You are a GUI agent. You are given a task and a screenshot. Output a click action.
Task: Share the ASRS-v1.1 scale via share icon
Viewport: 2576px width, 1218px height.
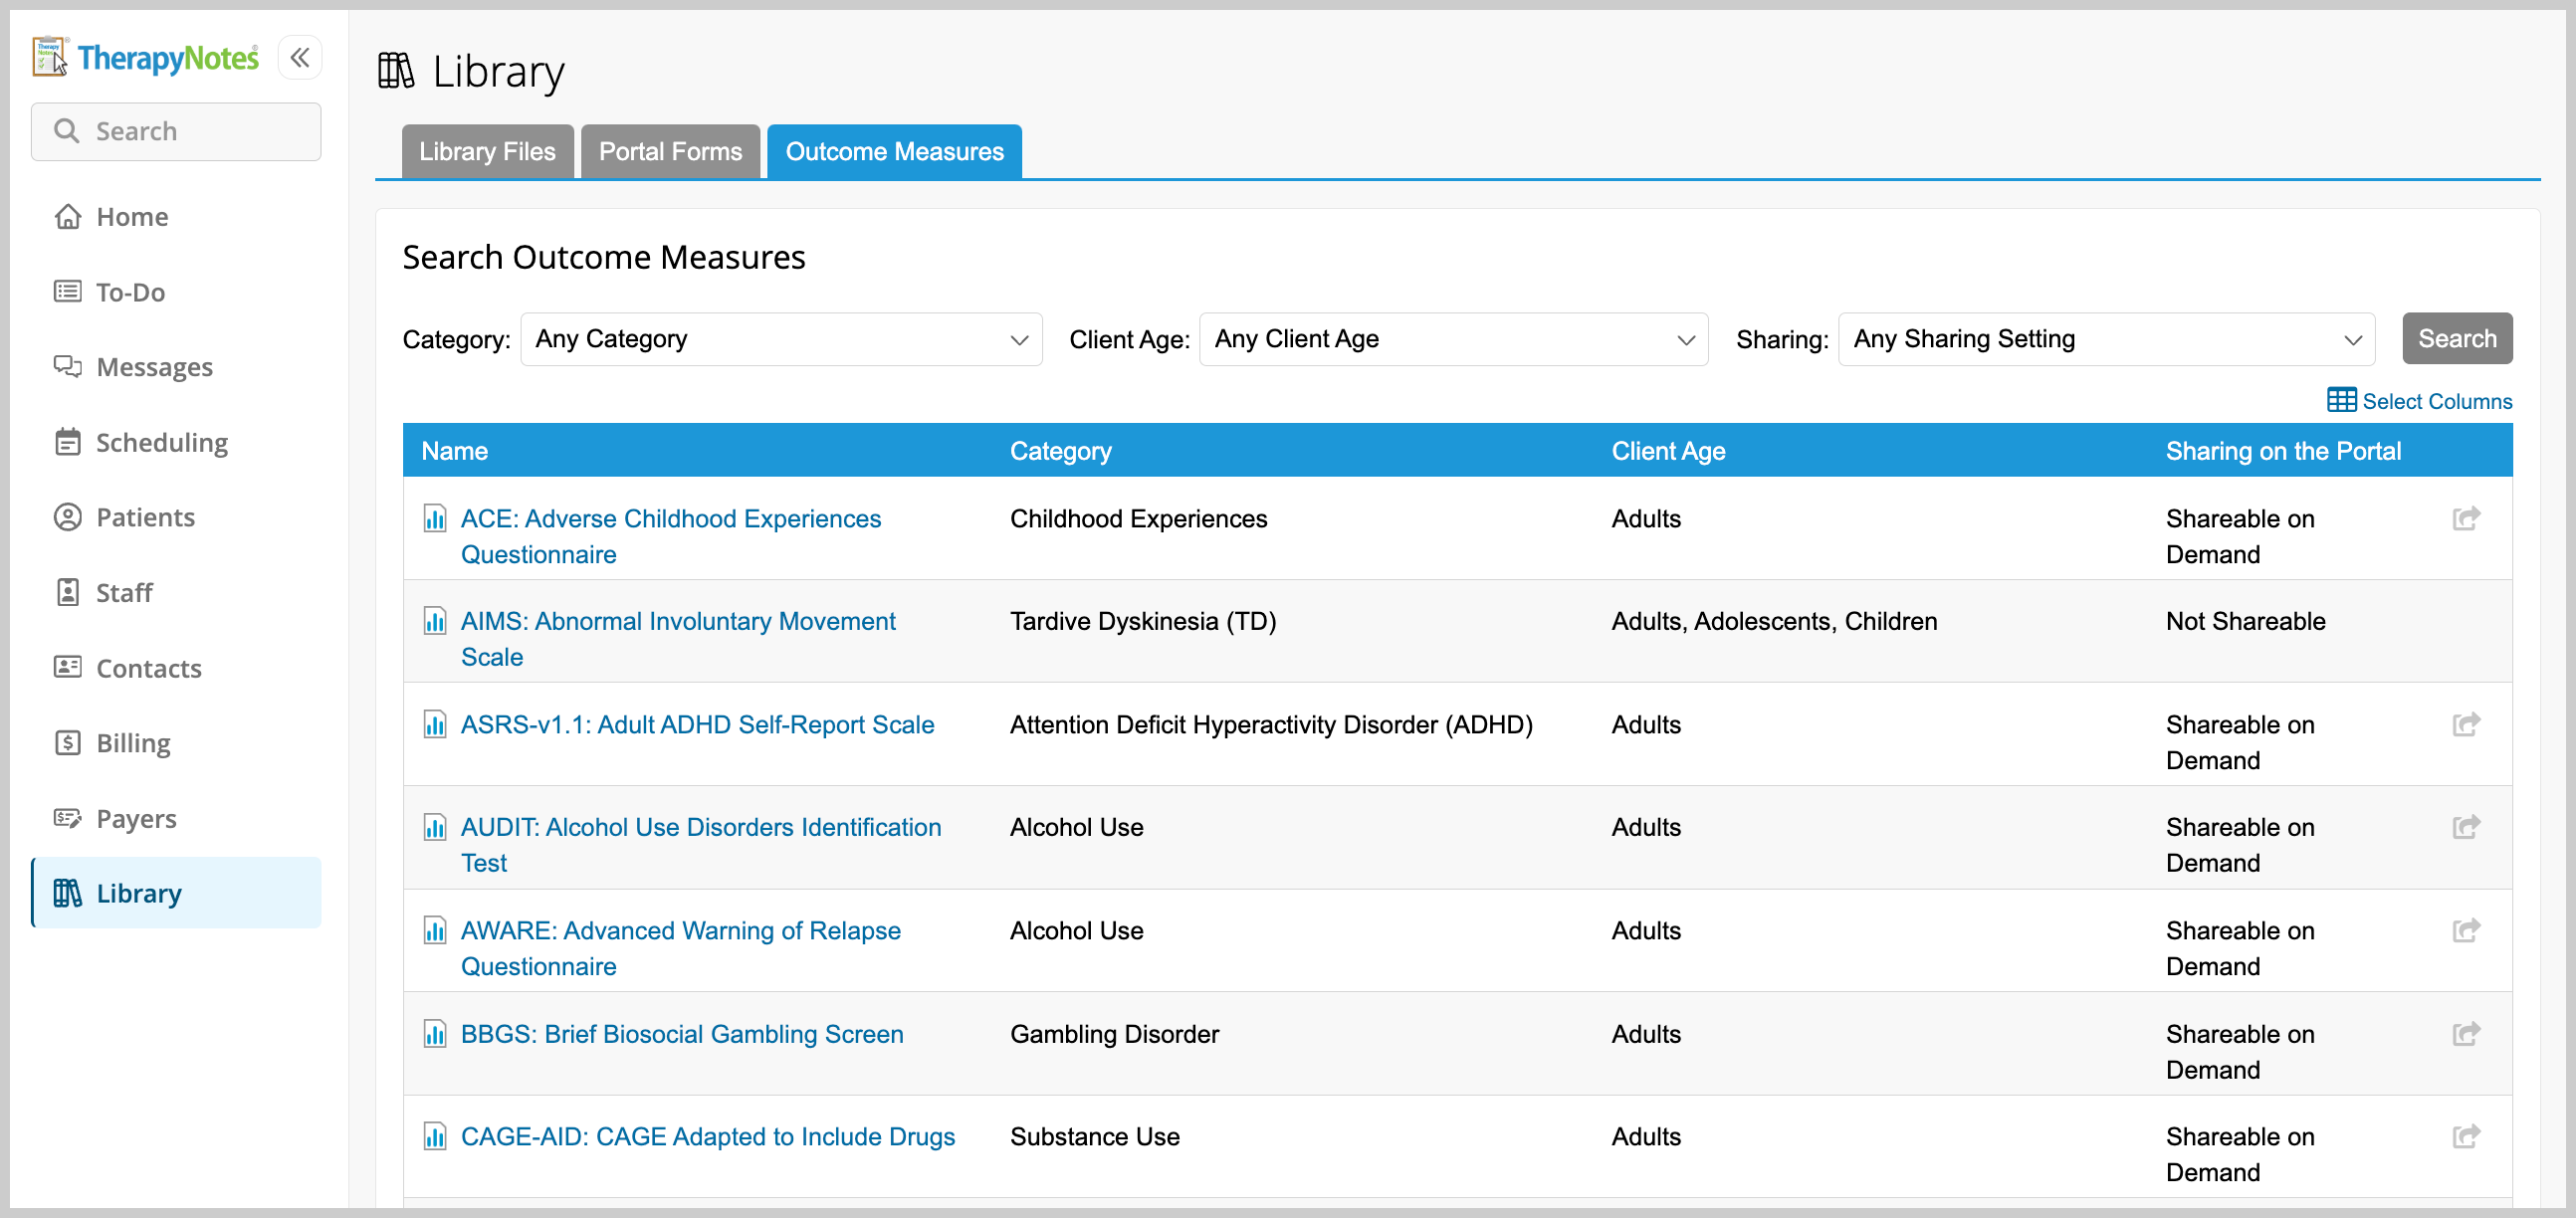click(x=2466, y=724)
